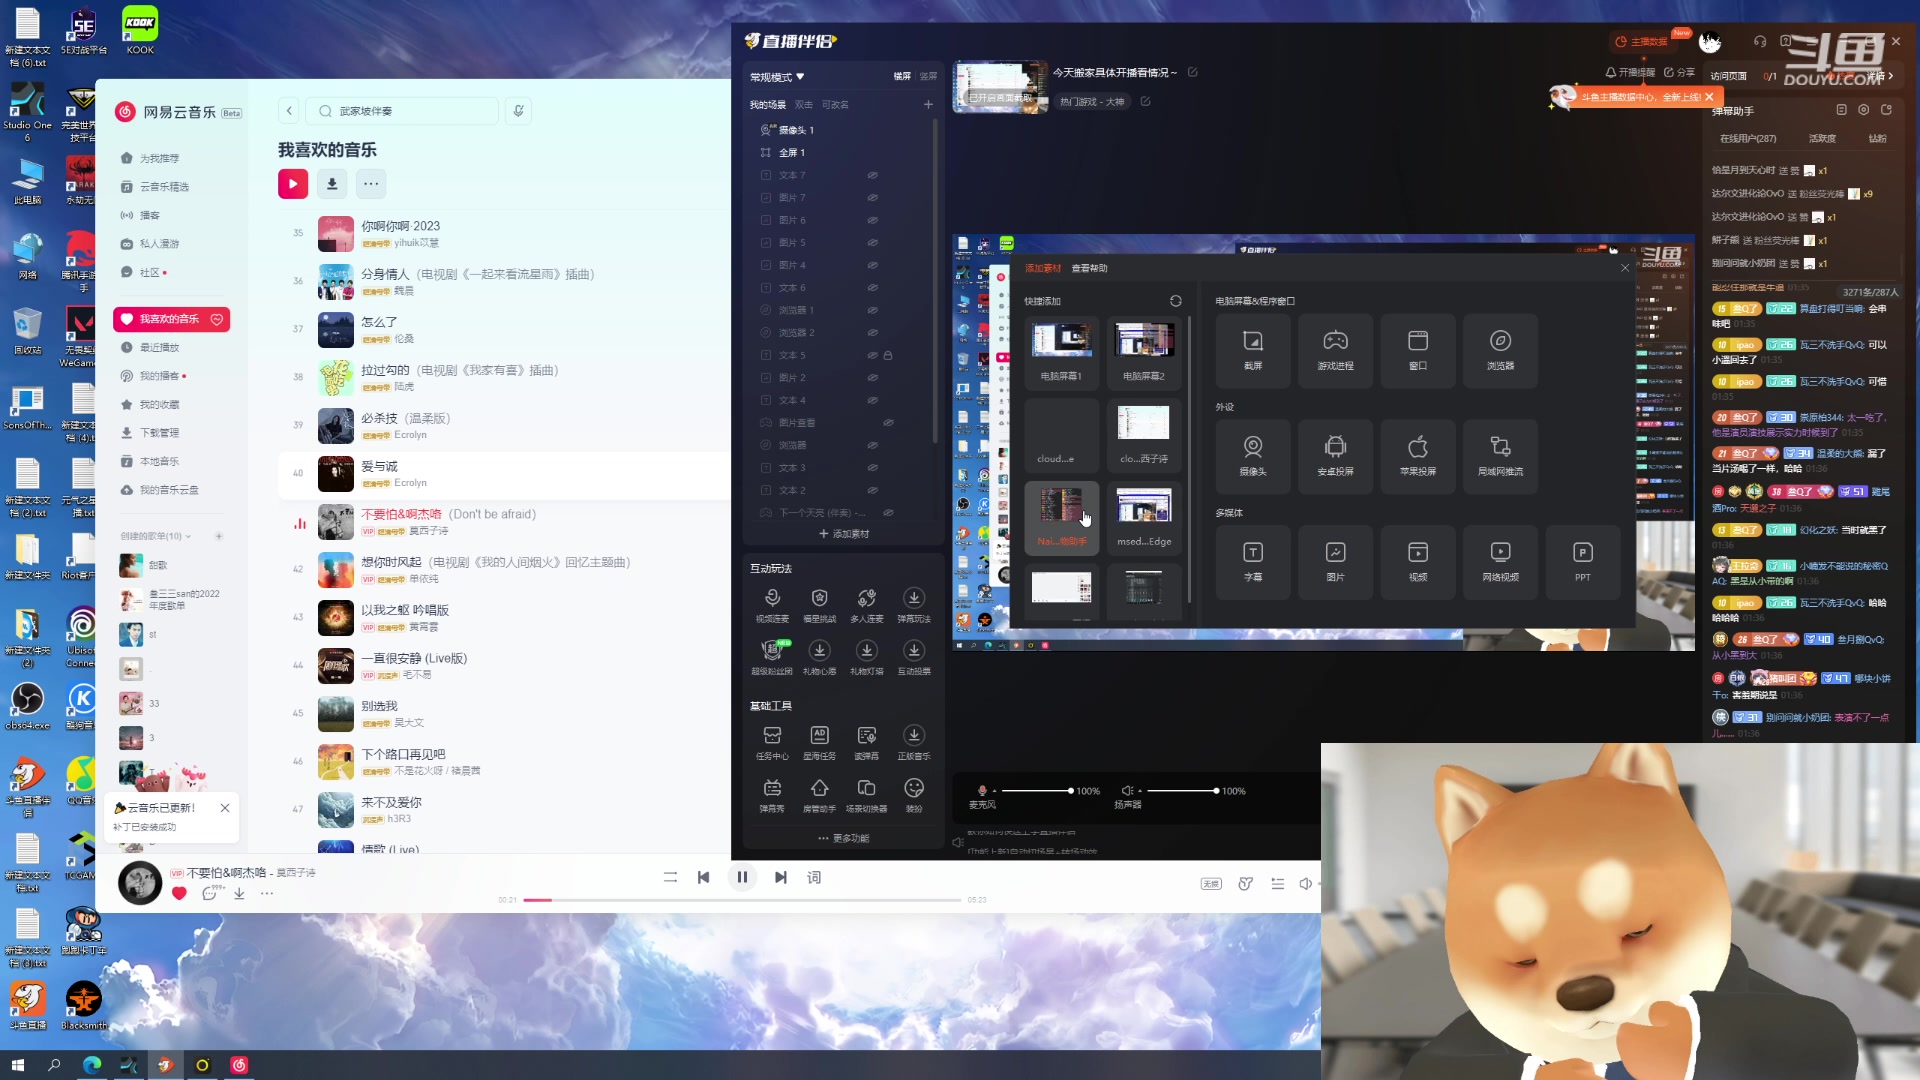Add a PPT media source
Screen dimensions: 1920x1080
pyautogui.click(x=1582, y=560)
